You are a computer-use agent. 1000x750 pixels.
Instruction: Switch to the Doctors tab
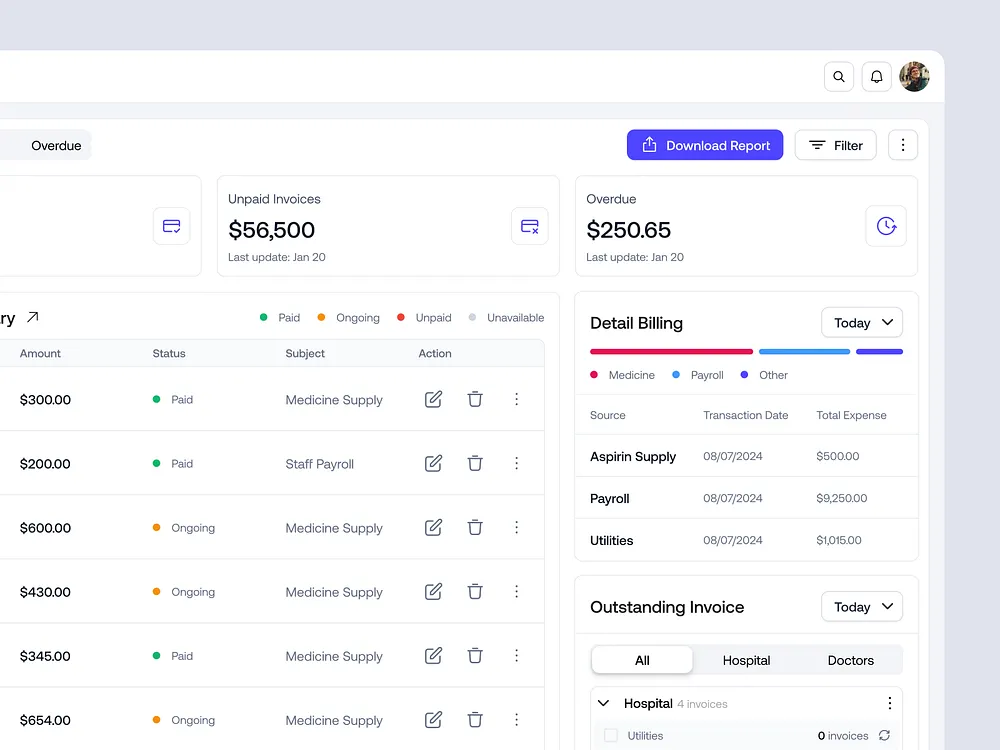point(850,660)
